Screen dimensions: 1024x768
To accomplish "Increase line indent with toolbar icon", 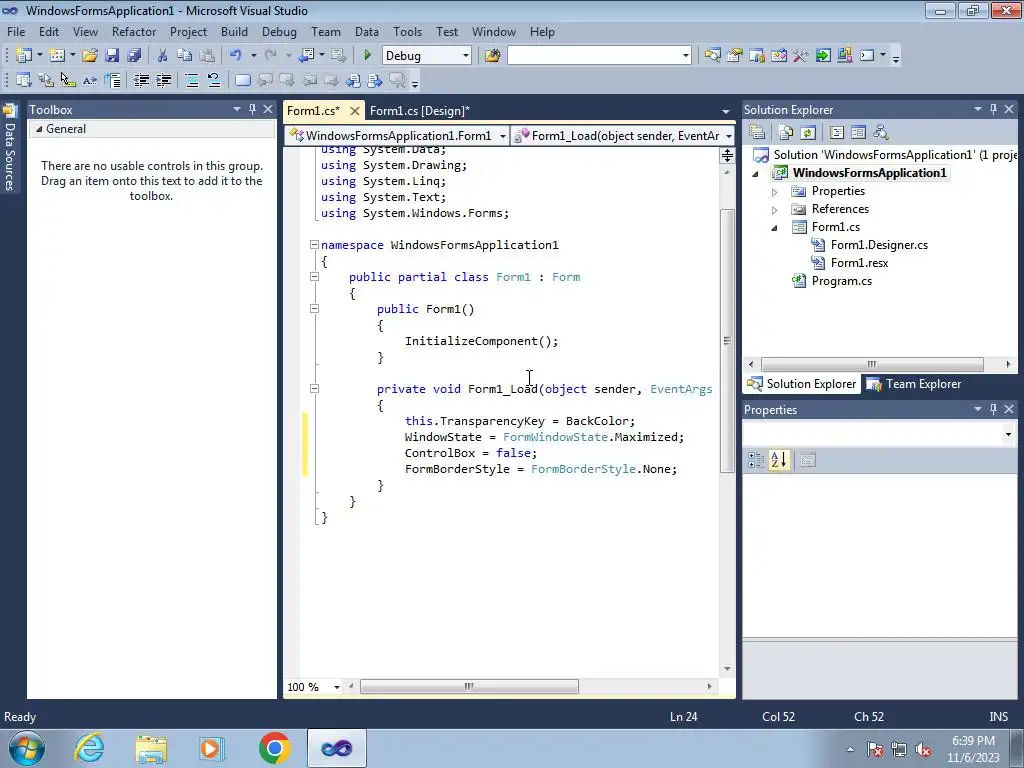I will (163, 80).
